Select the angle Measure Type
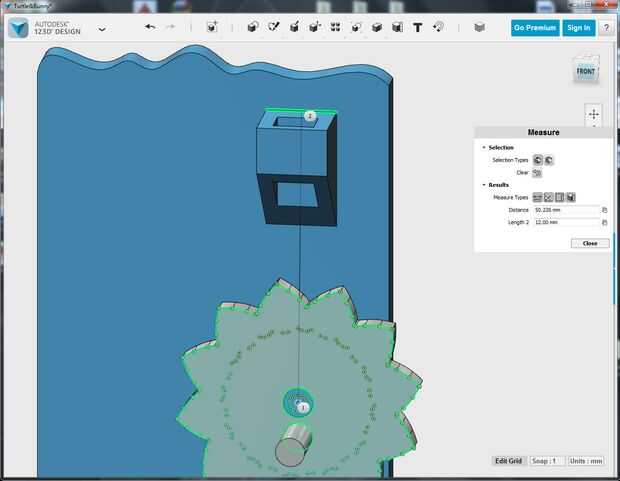Screen dimensions: 620x481 (x=548, y=197)
